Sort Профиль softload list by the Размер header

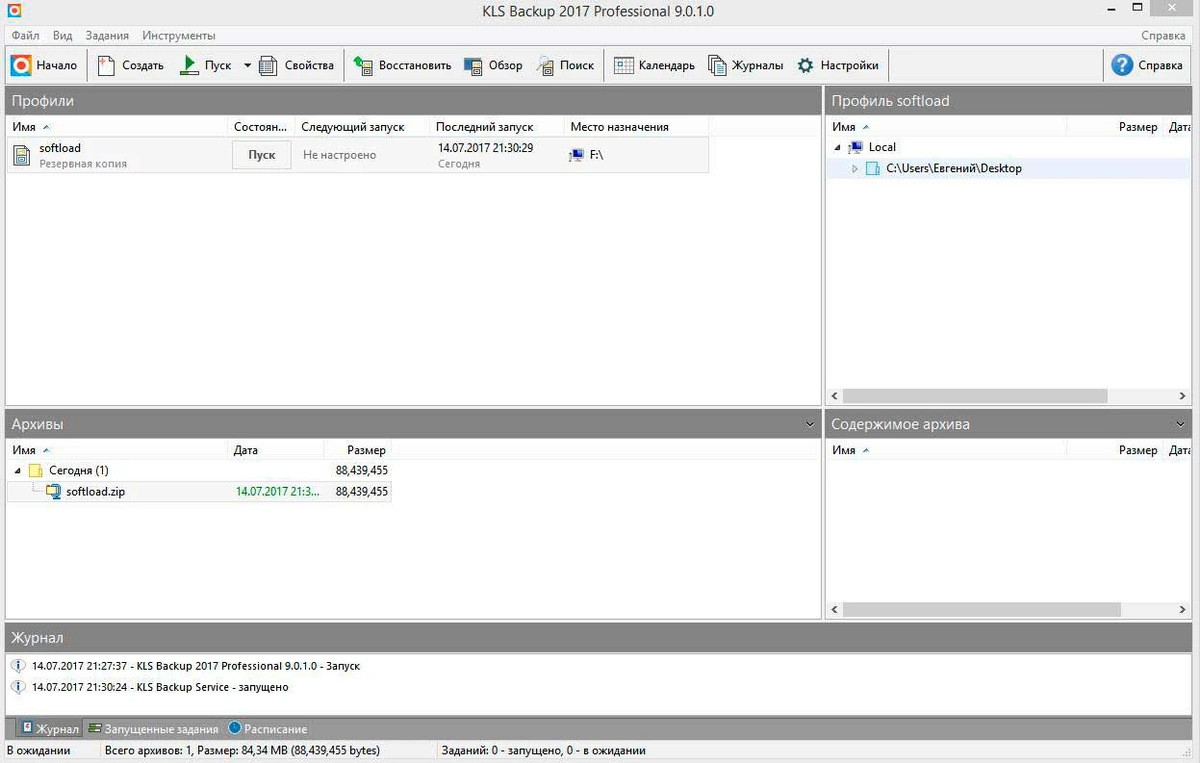click(1137, 127)
